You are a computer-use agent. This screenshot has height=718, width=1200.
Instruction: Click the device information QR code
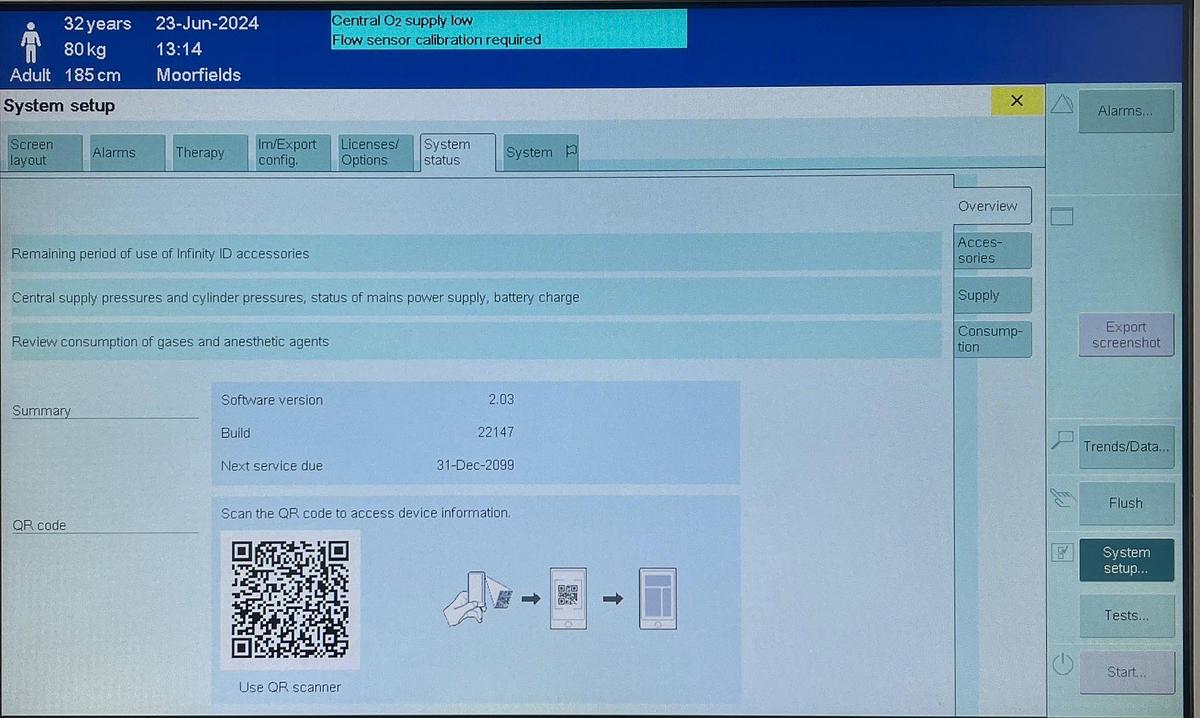(x=290, y=598)
